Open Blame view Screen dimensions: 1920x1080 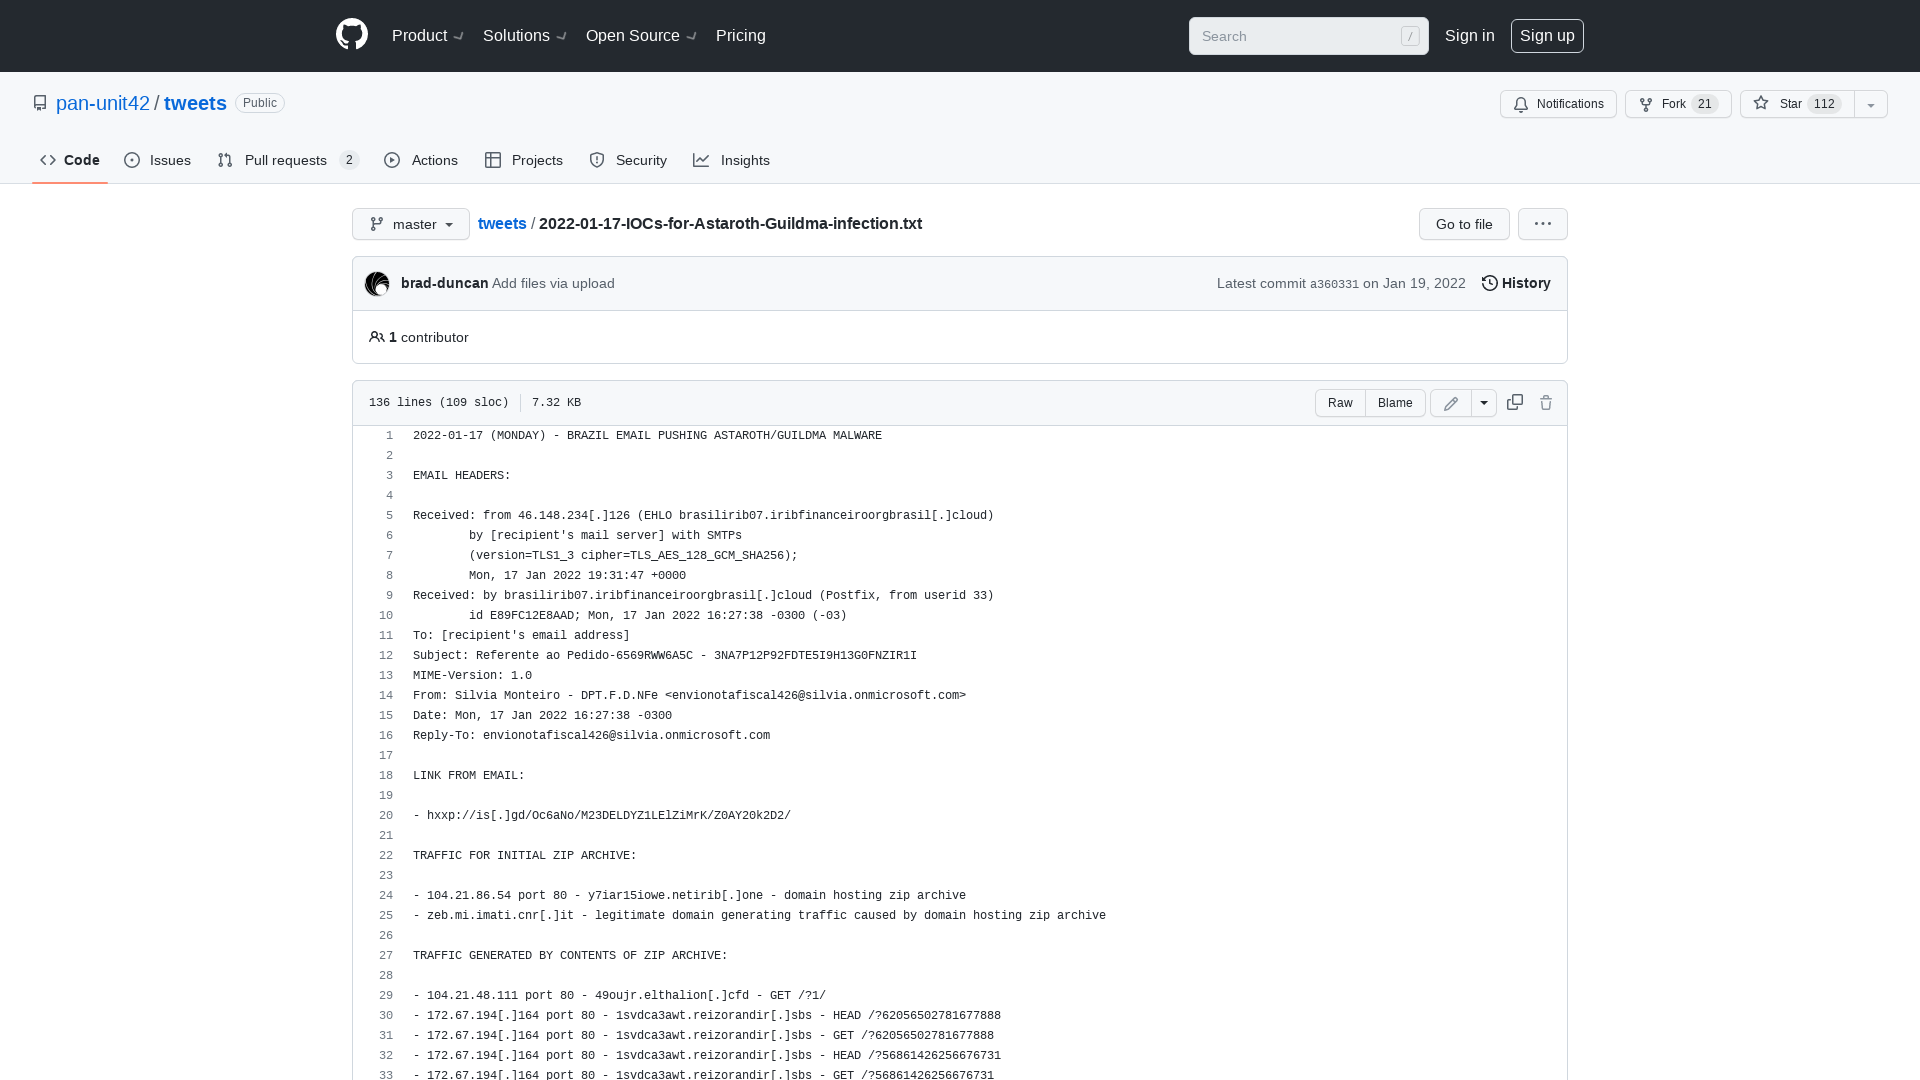coord(1395,403)
